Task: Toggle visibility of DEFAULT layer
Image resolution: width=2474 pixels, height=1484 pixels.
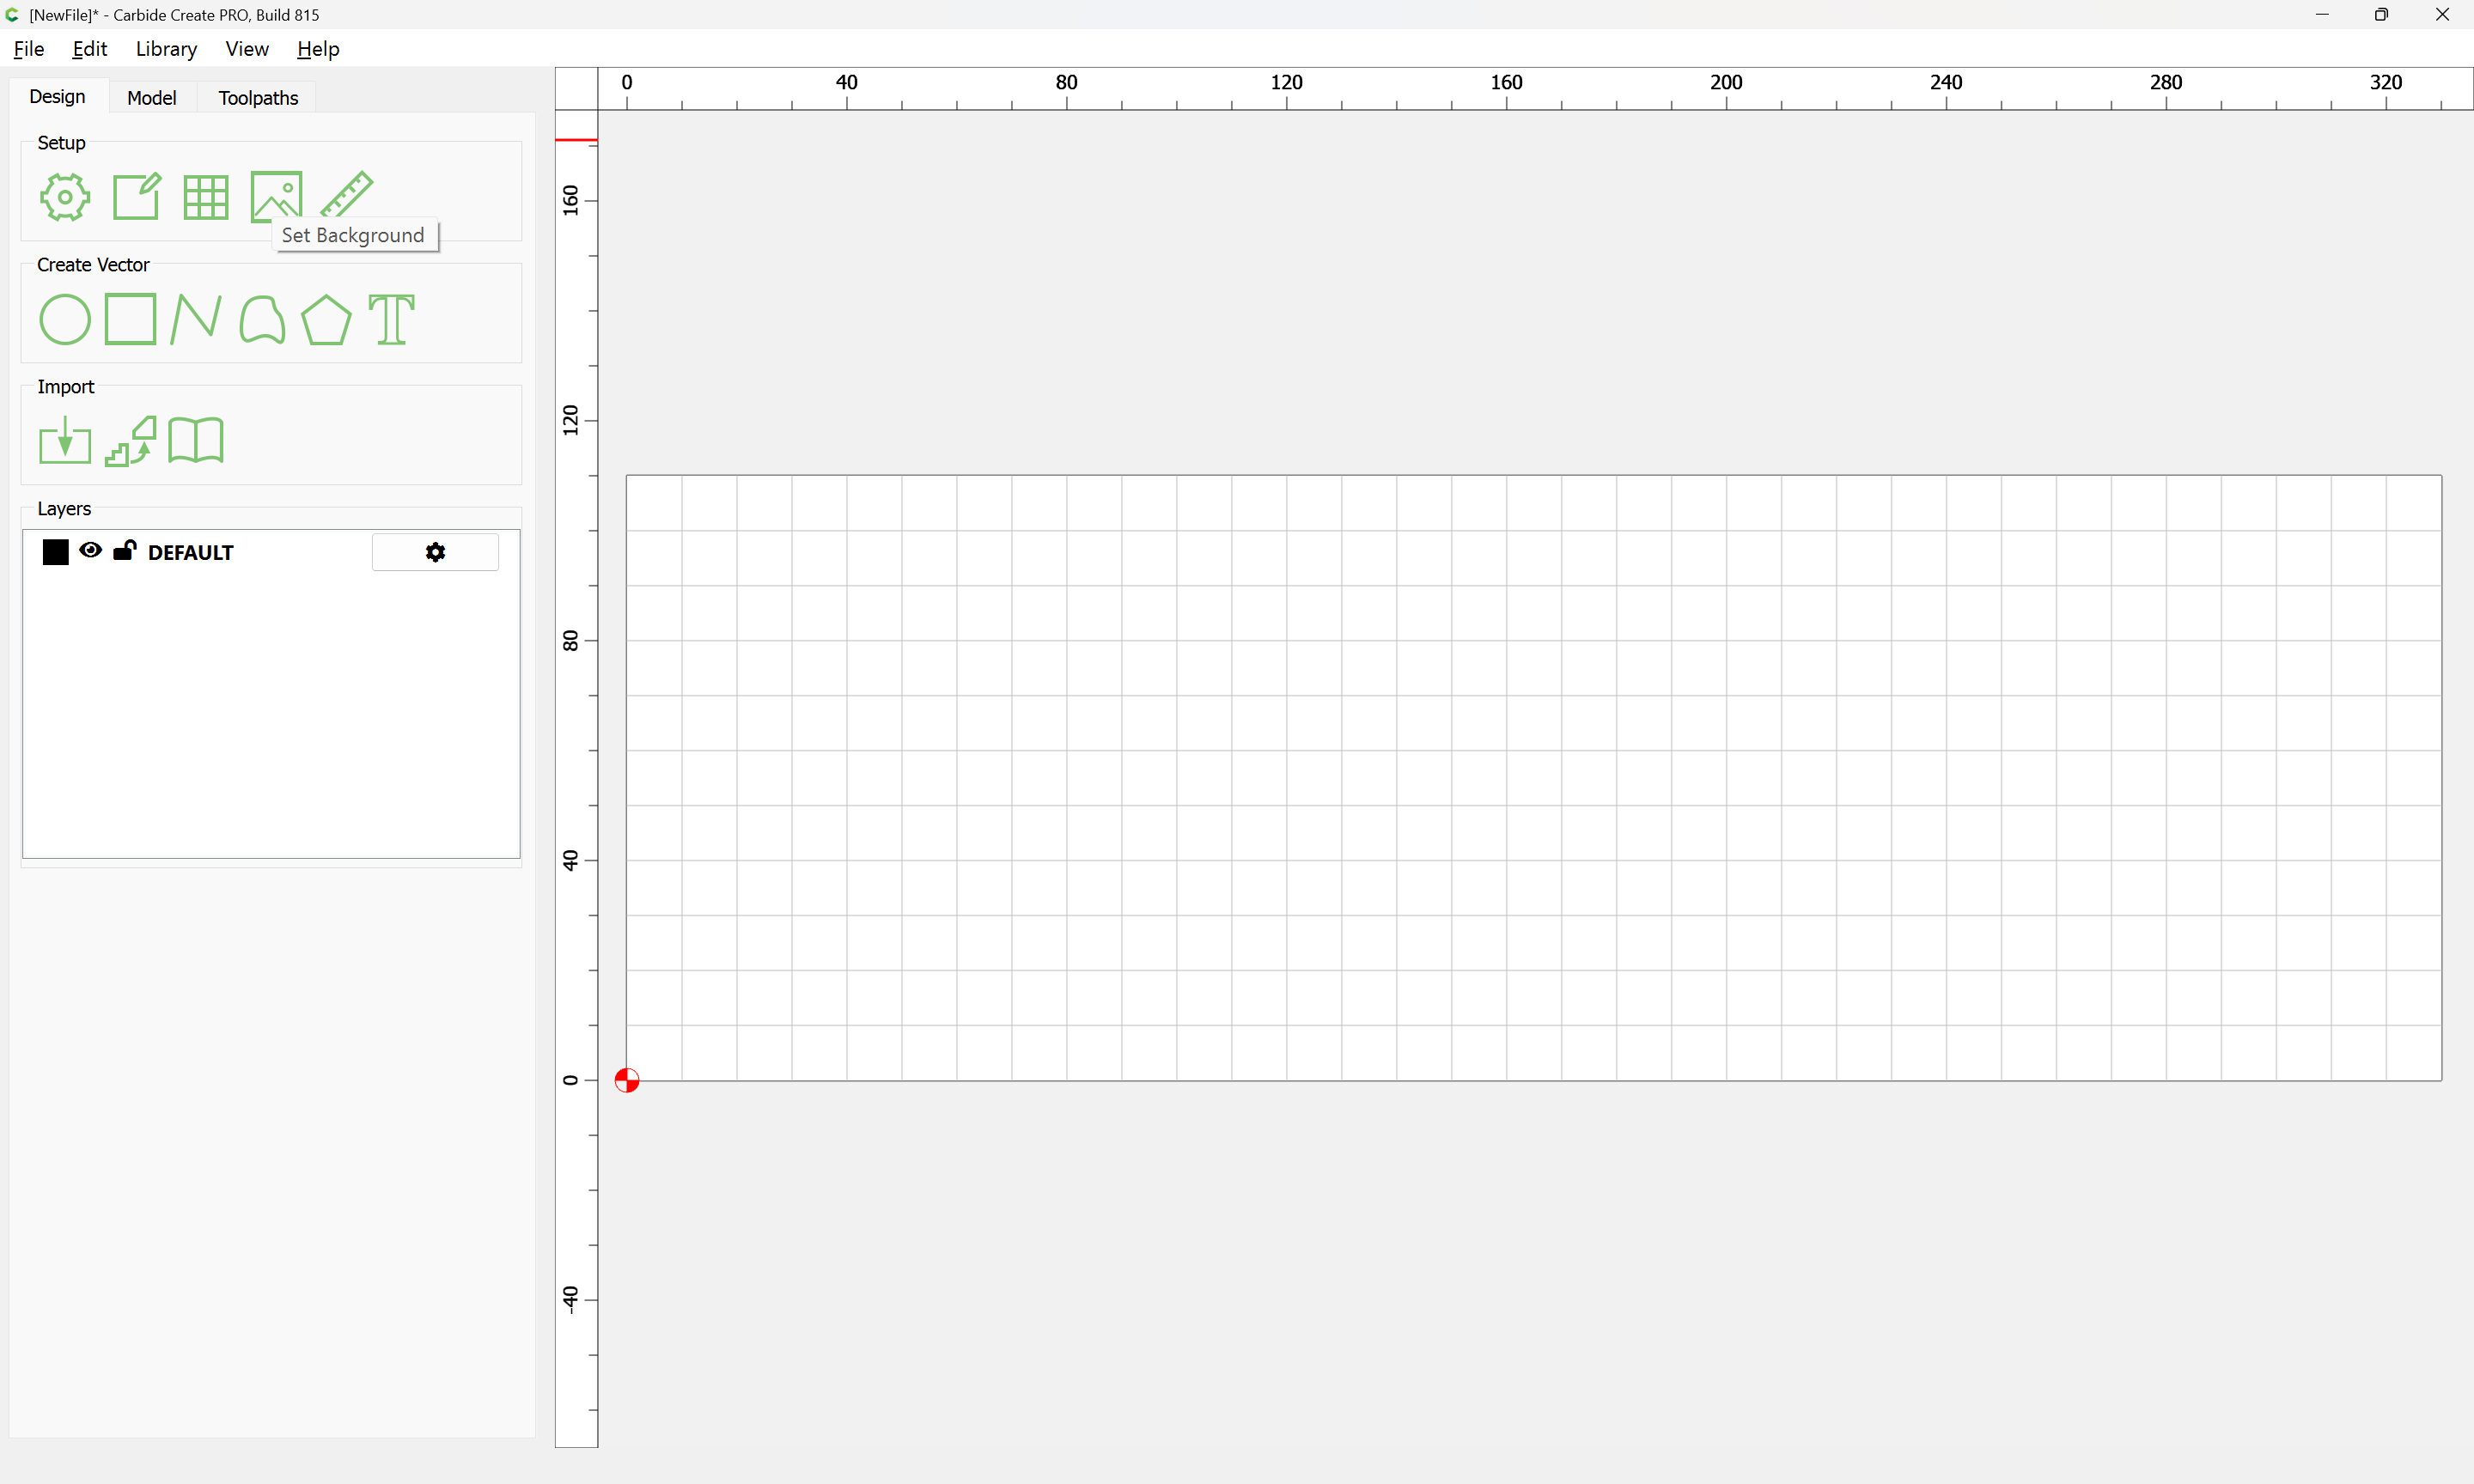Action: pyautogui.click(x=90, y=550)
